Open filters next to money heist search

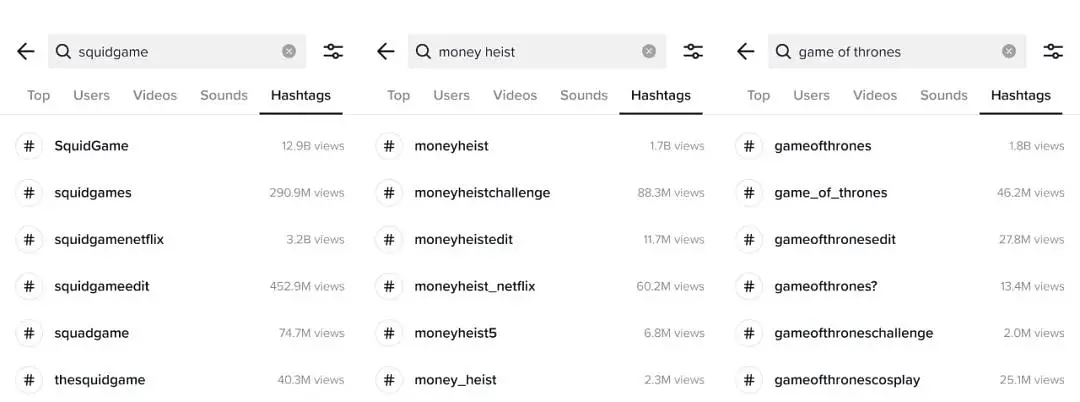(693, 52)
